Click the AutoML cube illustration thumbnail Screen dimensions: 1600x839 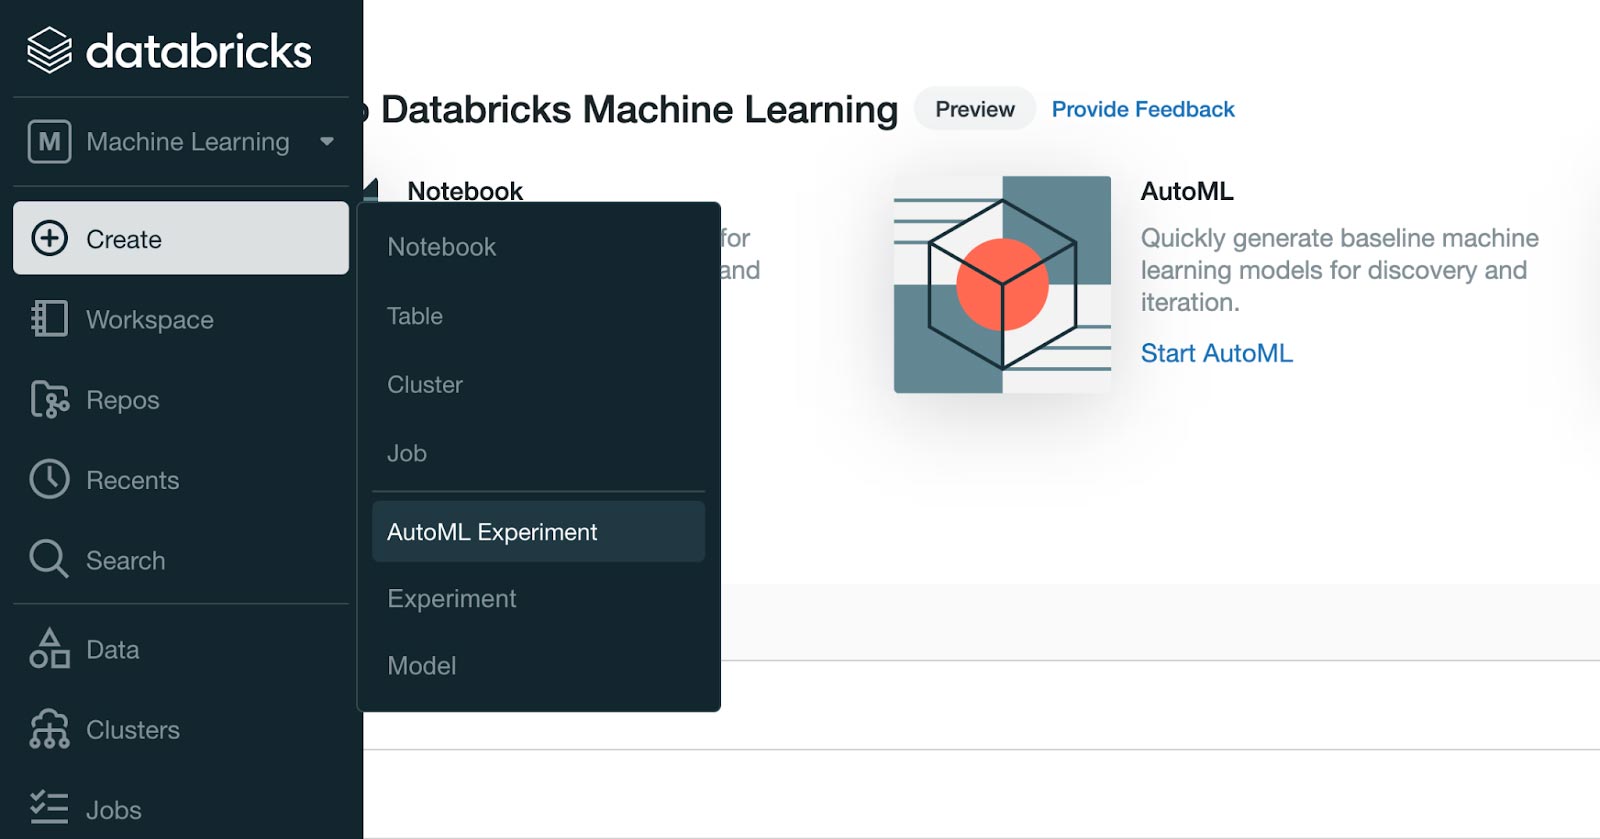(x=1002, y=285)
